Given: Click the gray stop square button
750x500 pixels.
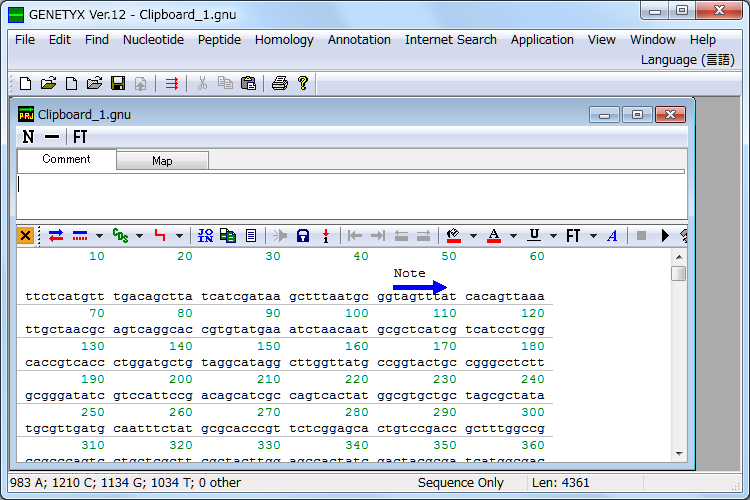Looking at the screenshot, I should click(x=641, y=235).
